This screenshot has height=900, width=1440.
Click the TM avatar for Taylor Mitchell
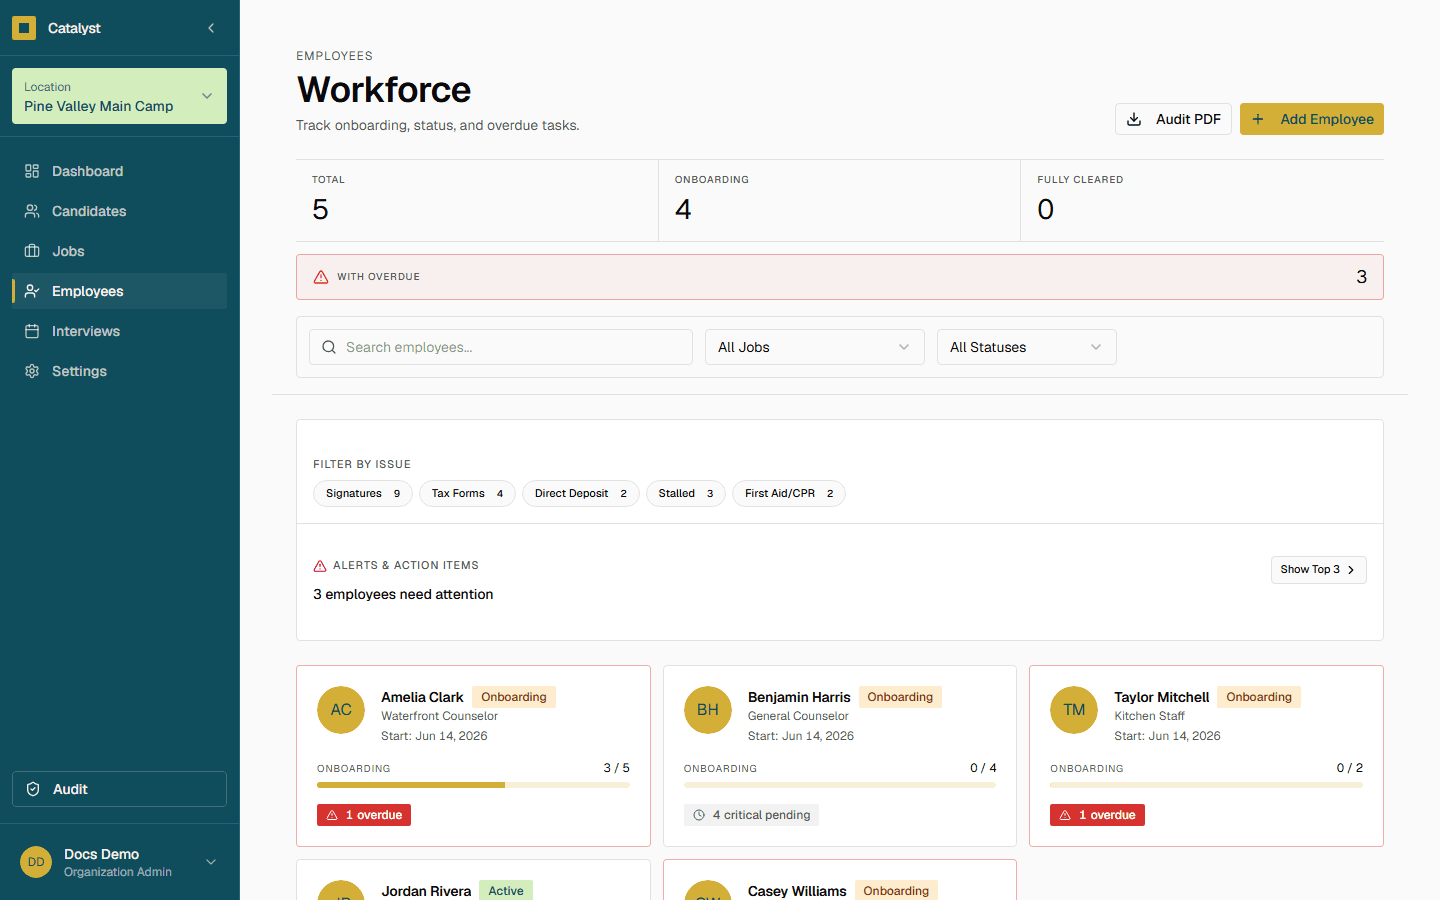point(1074,710)
